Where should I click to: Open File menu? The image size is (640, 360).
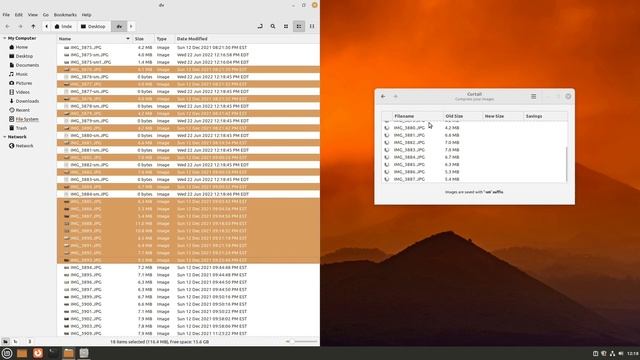coord(6,15)
